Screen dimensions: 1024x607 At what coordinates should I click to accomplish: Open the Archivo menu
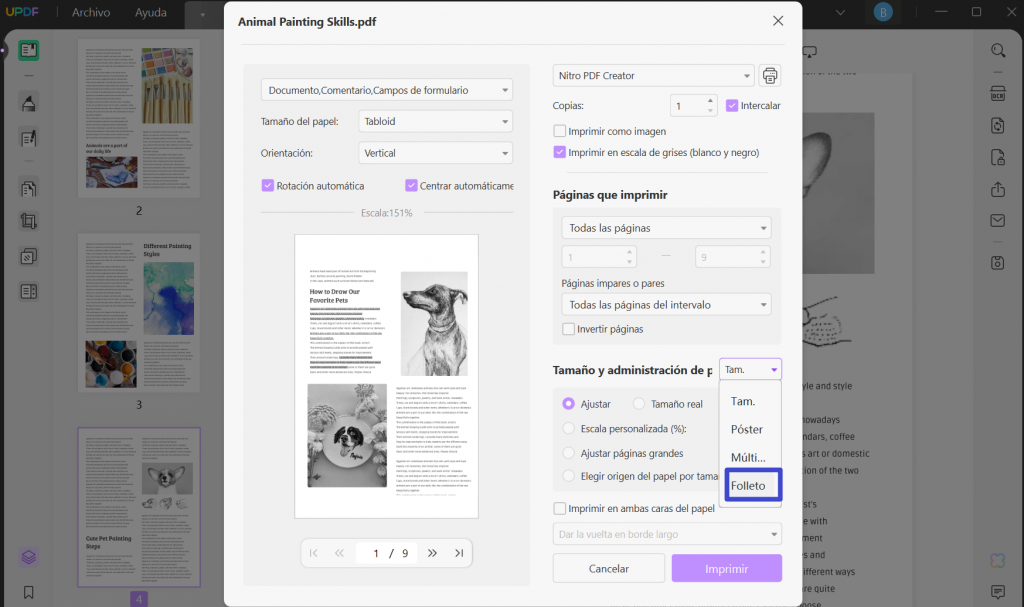[91, 13]
